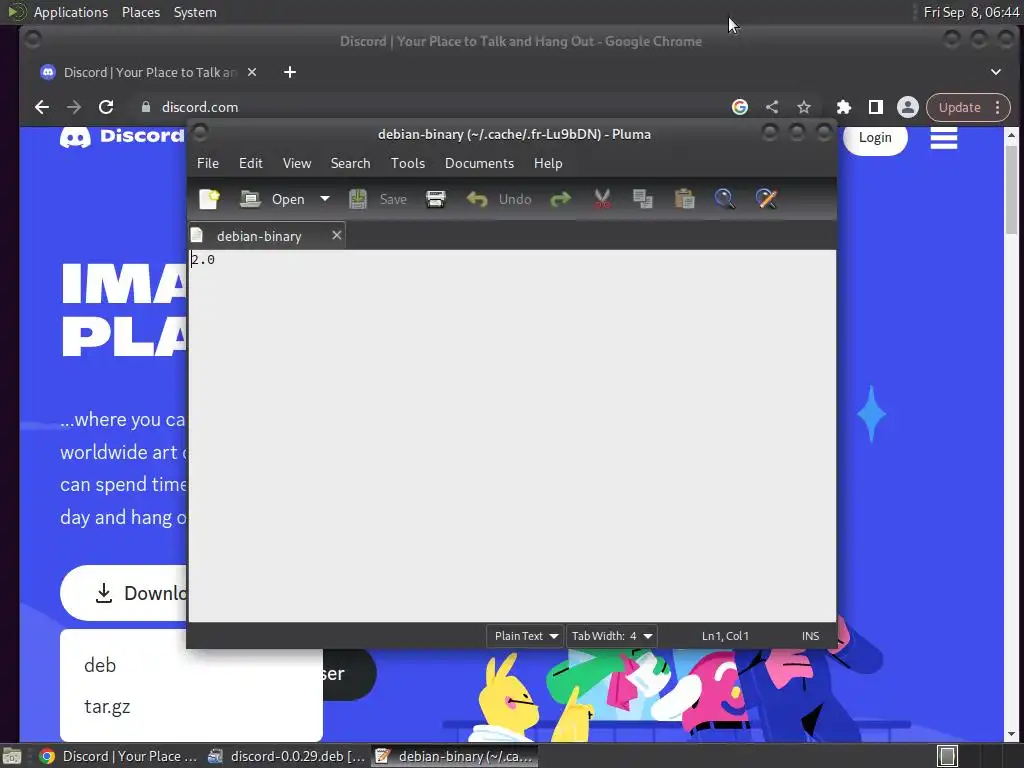This screenshot has height=768, width=1024.
Task: Reload the Discord page in Chrome
Action: point(106,107)
